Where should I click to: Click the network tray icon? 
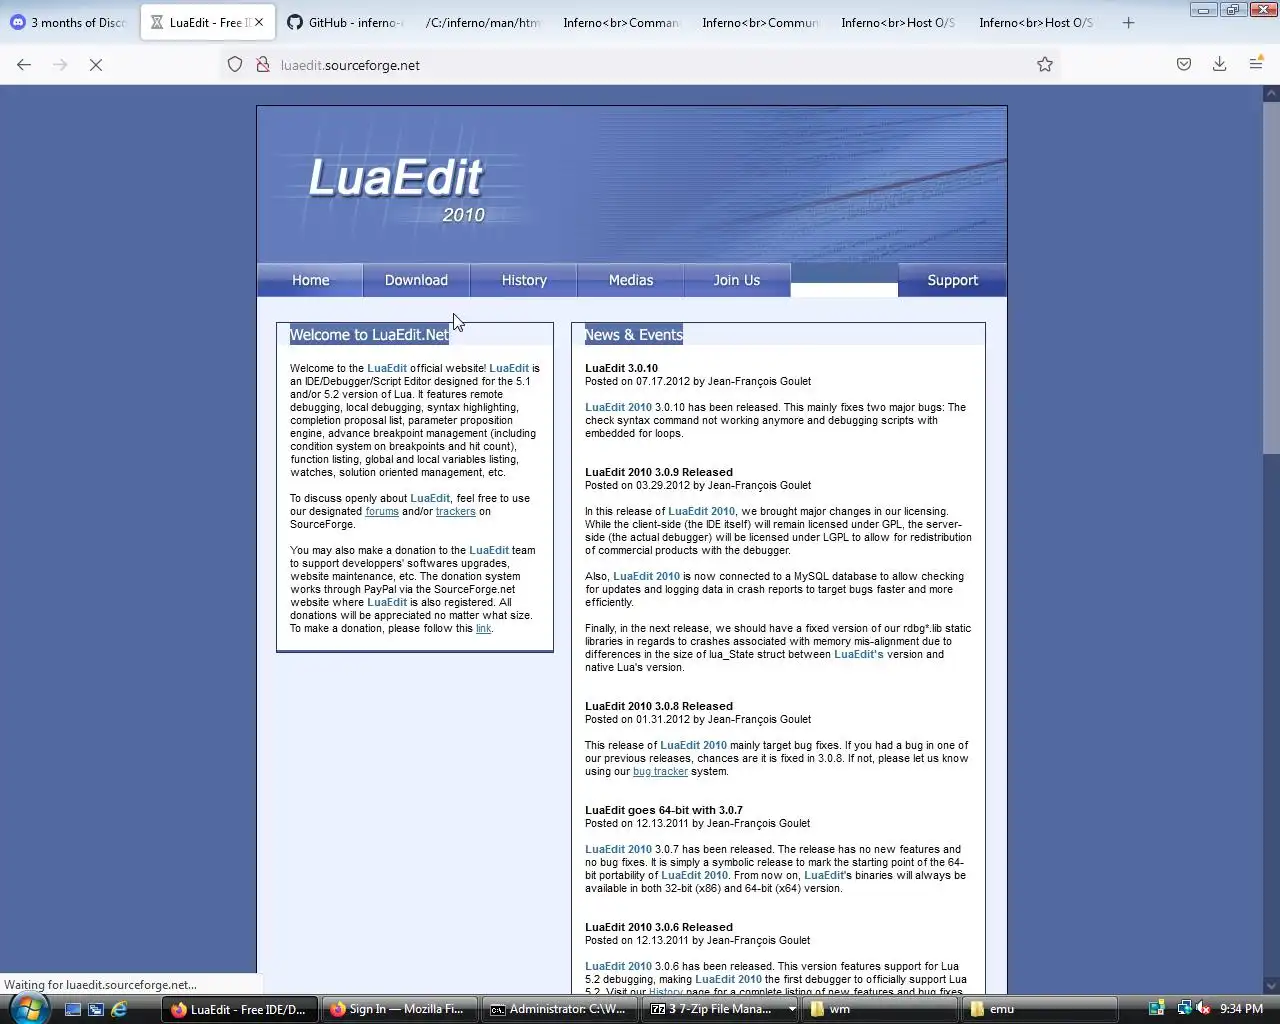point(1184,1009)
